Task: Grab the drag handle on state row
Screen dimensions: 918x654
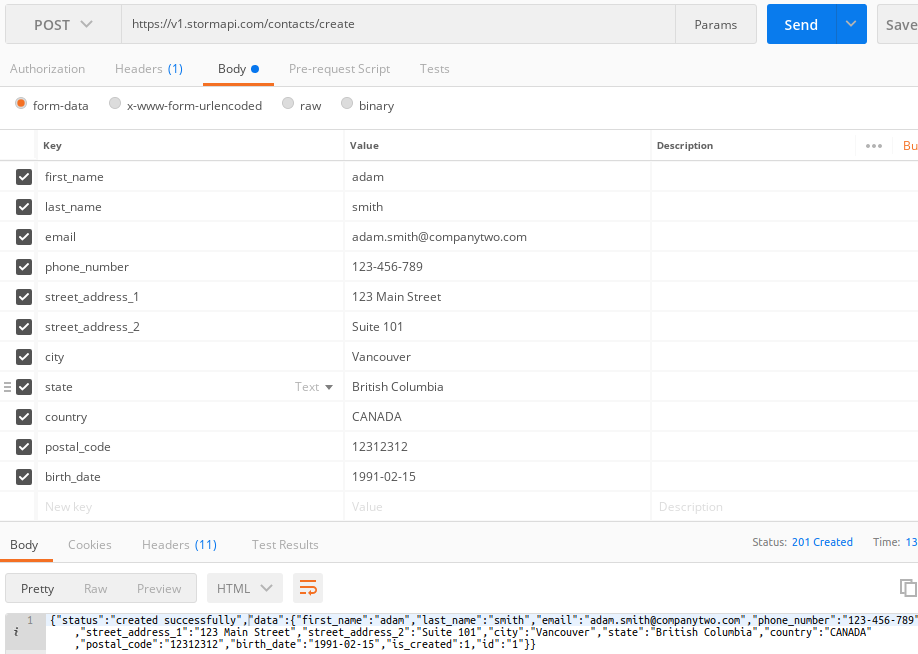Action: [7, 387]
